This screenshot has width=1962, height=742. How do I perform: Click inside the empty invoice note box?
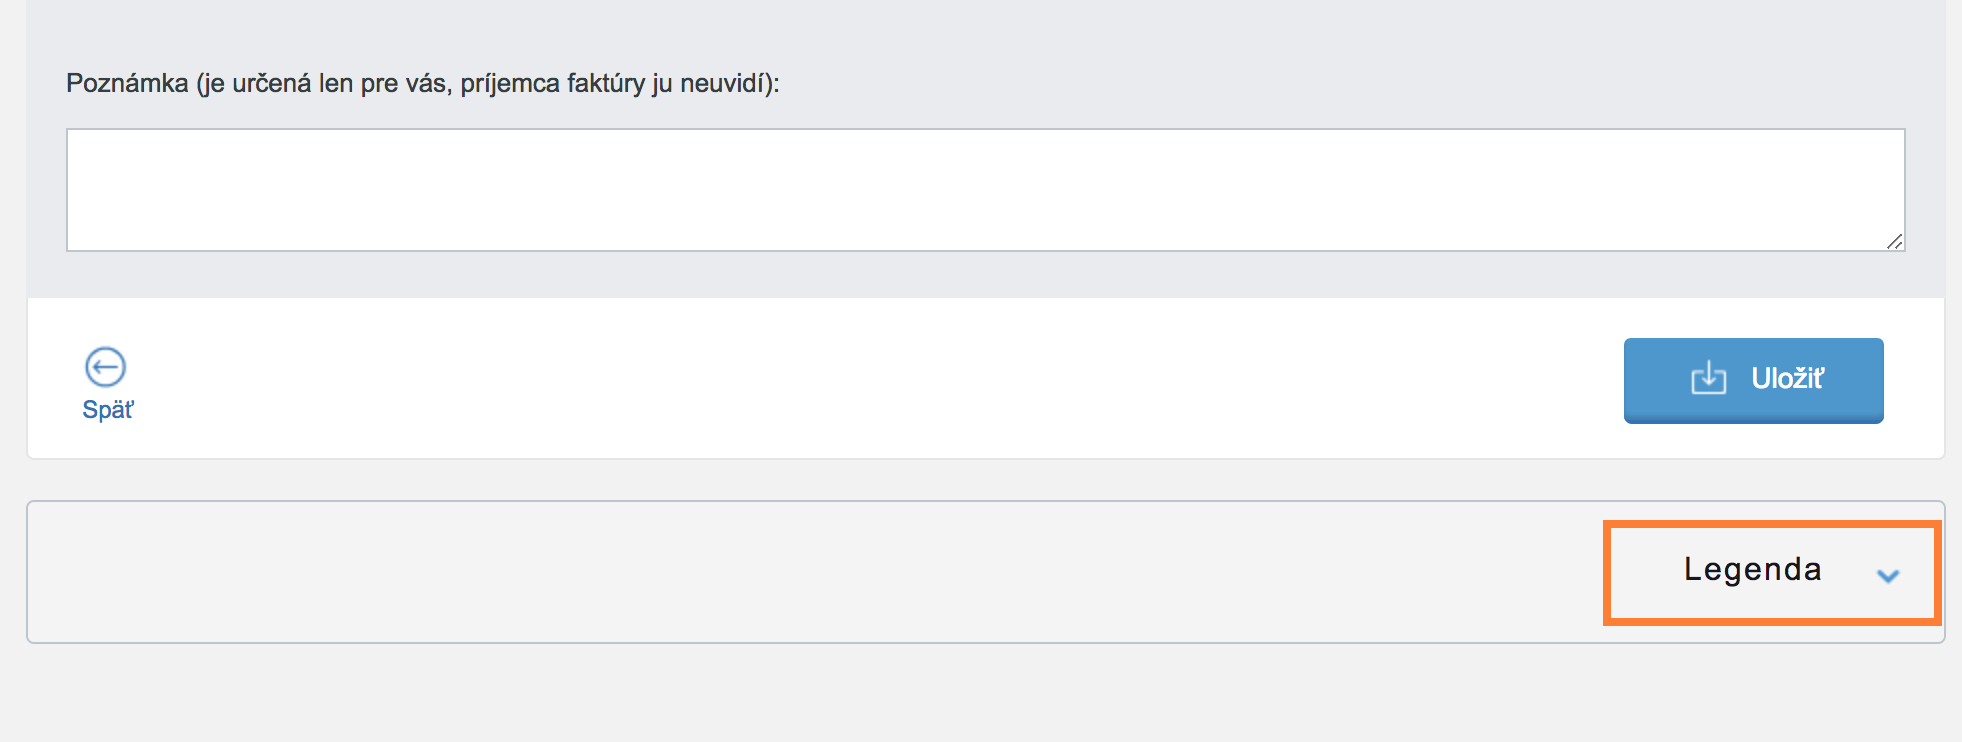coord(985,190)
